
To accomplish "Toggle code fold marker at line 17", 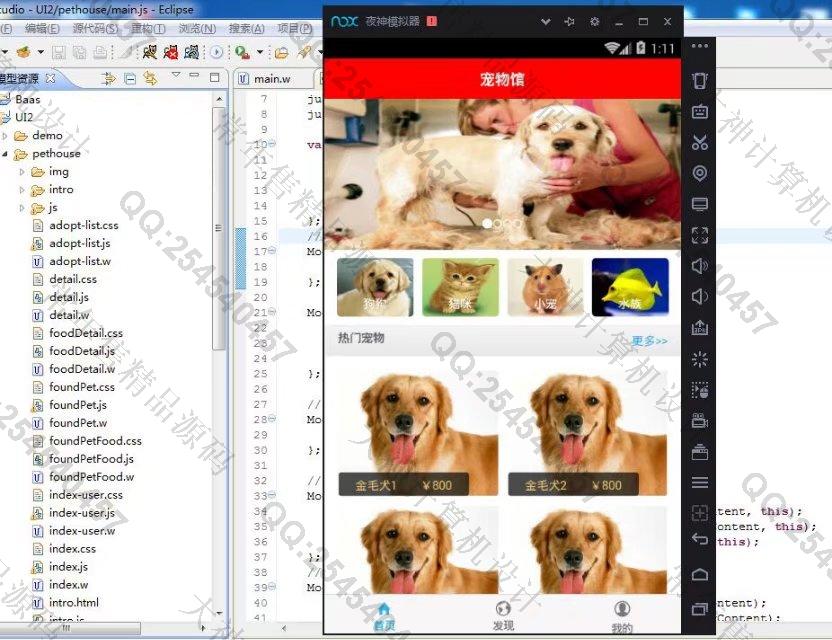I will point(272,250).
